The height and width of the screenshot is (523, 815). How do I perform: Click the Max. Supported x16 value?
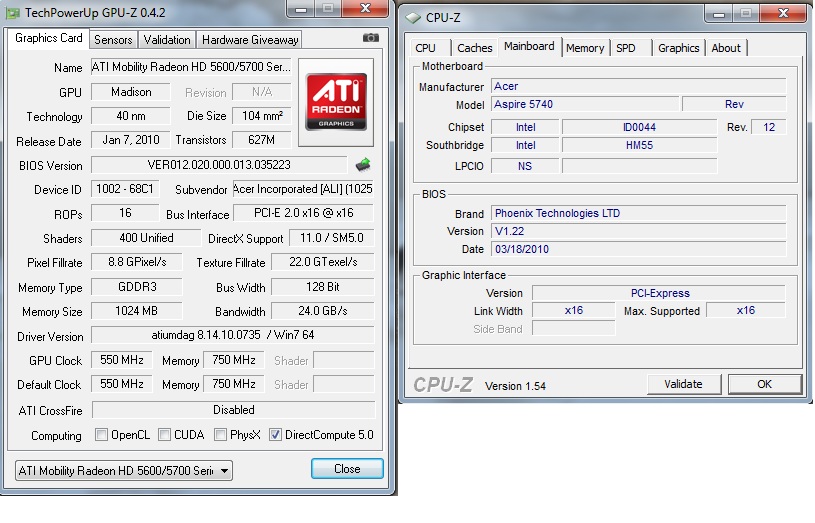tap(746, 310)
